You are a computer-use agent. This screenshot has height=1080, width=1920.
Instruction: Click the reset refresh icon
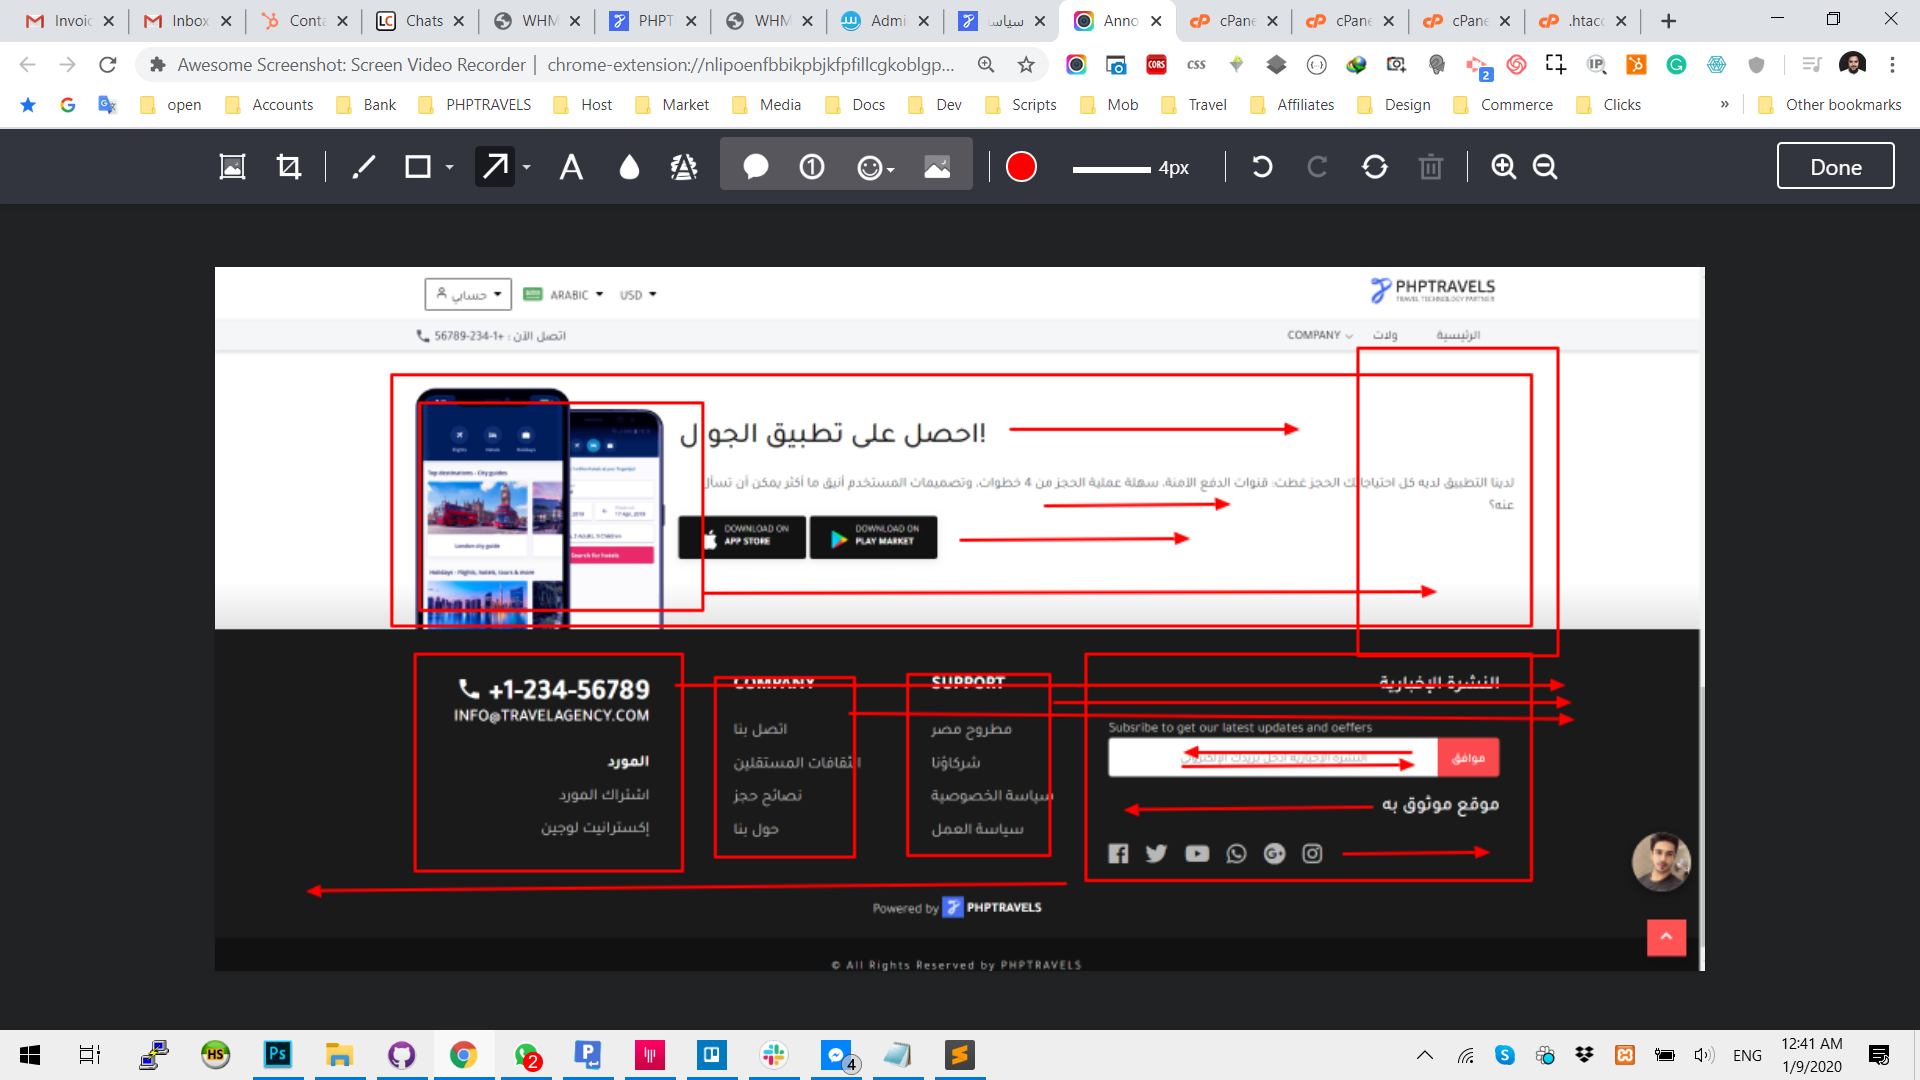pos(1375,167)
